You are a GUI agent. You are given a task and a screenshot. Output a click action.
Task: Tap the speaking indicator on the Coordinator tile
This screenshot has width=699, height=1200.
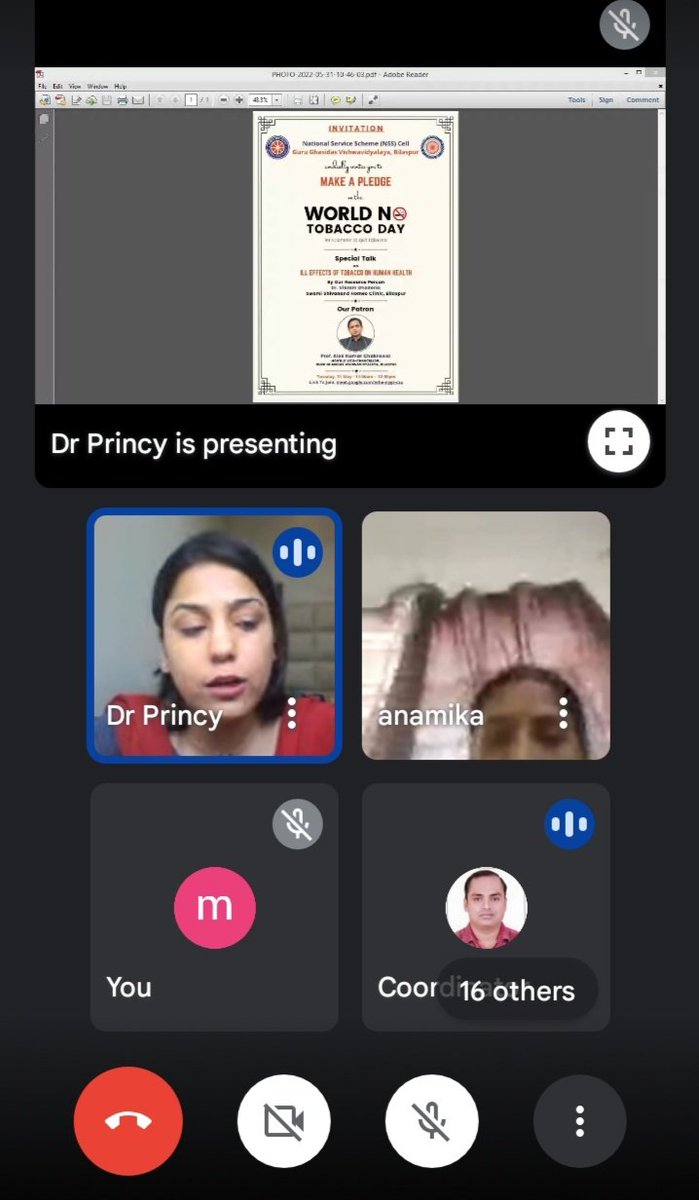570,825
